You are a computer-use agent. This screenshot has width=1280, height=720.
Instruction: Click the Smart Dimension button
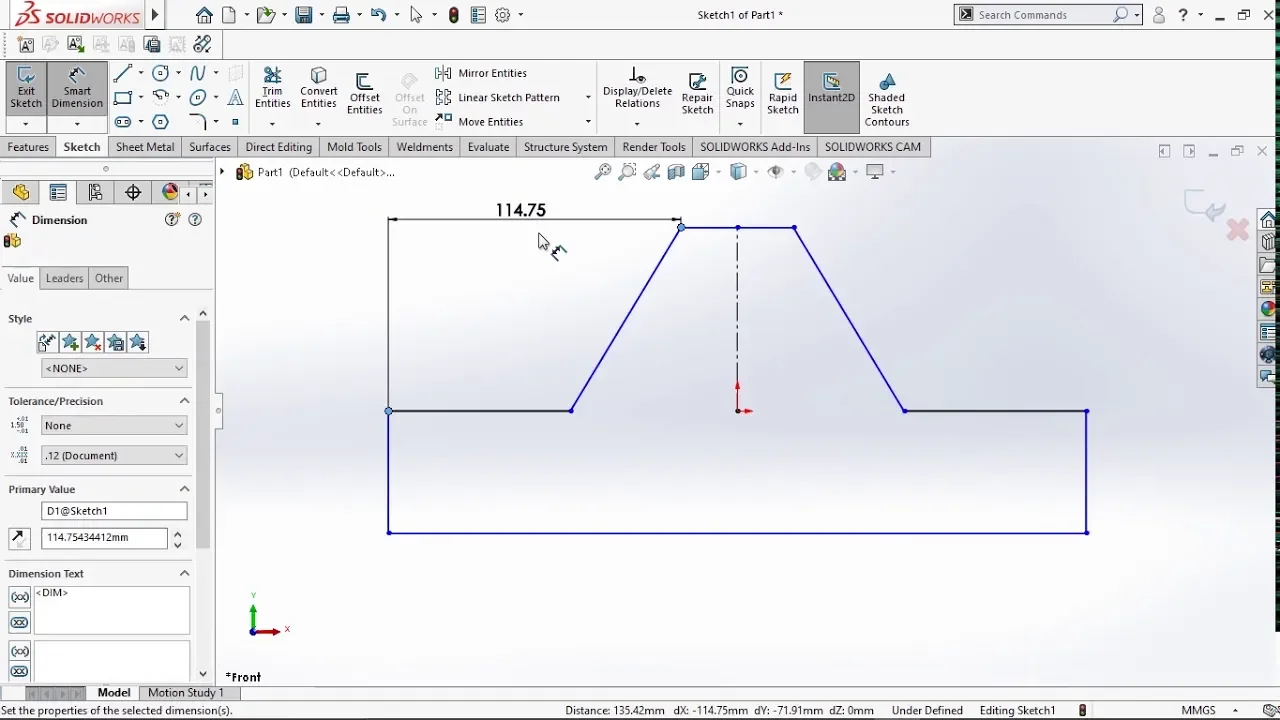[x=77, y=90]
